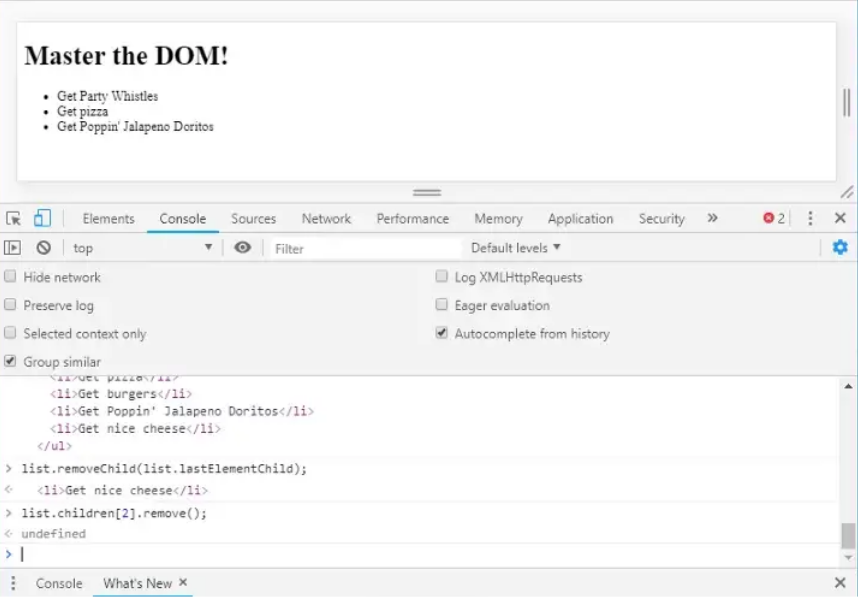Show more DevTools tabs with chevron
Viewport: 858px width, 597px height.
(x=712, y=218)
